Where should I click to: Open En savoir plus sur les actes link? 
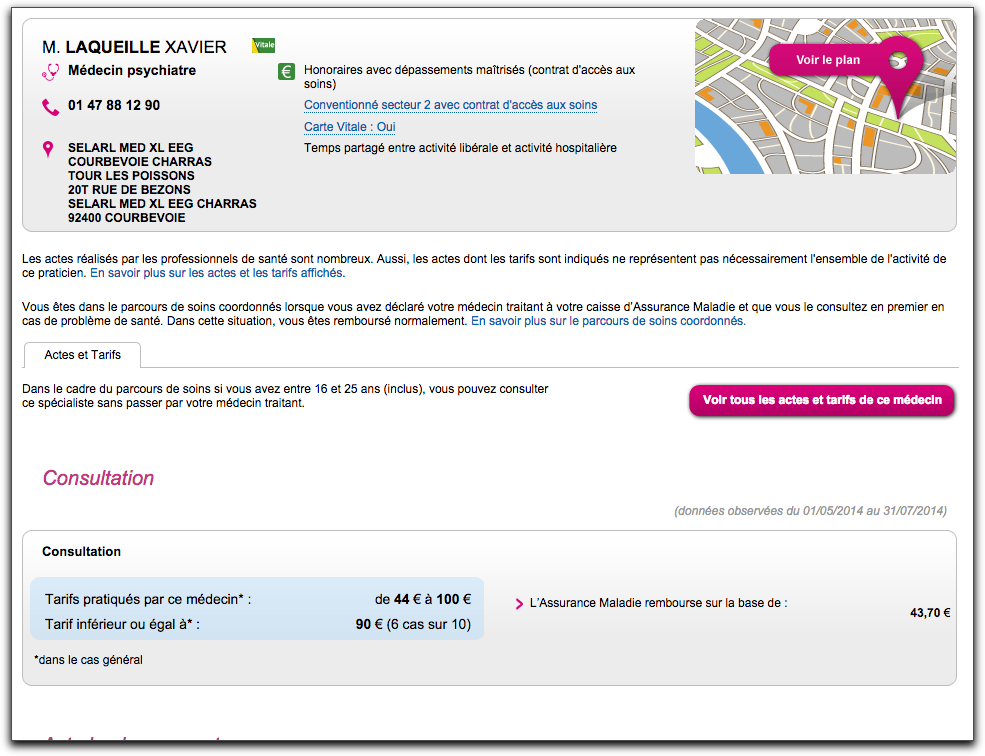[217, 273]
